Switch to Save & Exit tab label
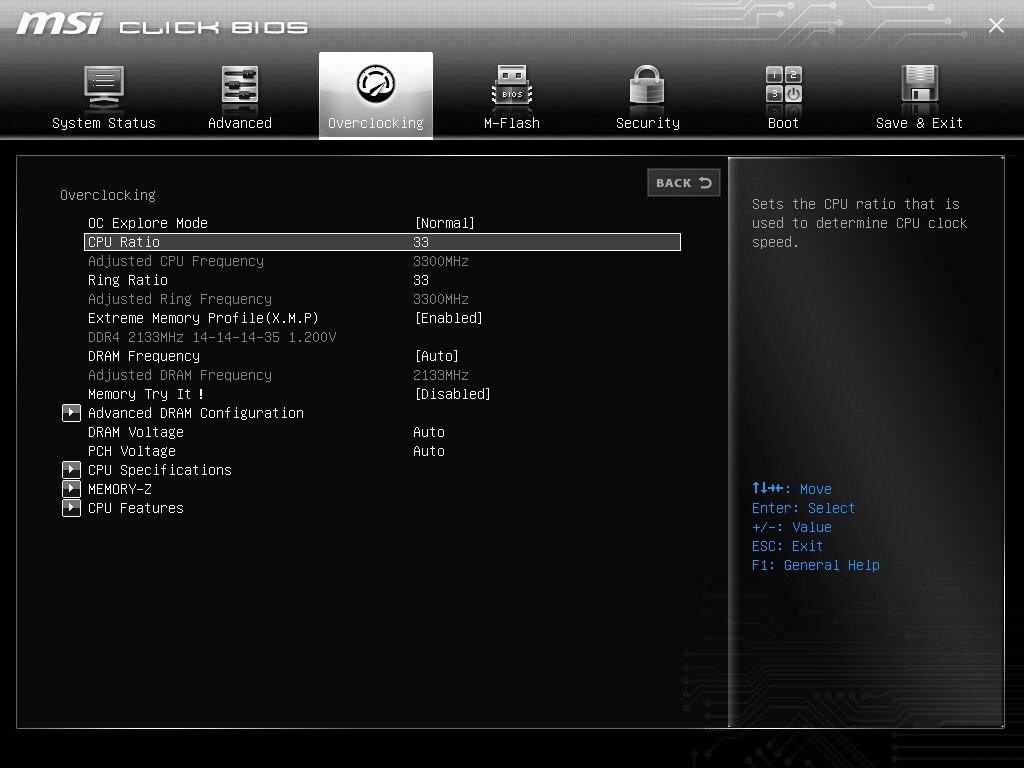This screenshot has height=768, width=1024. (920, 123)
